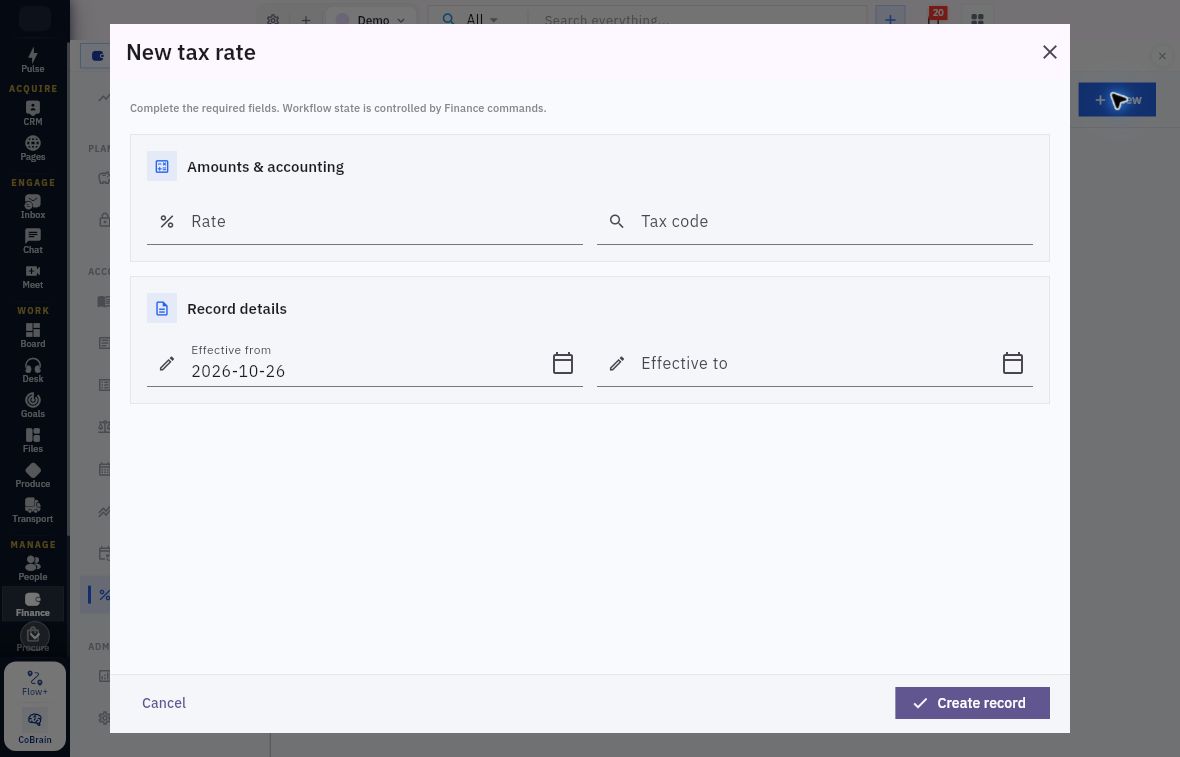Viewport: 1180px width, 757px height.
Task: Open the CoBrain assistant
Action: coord(35,727)
